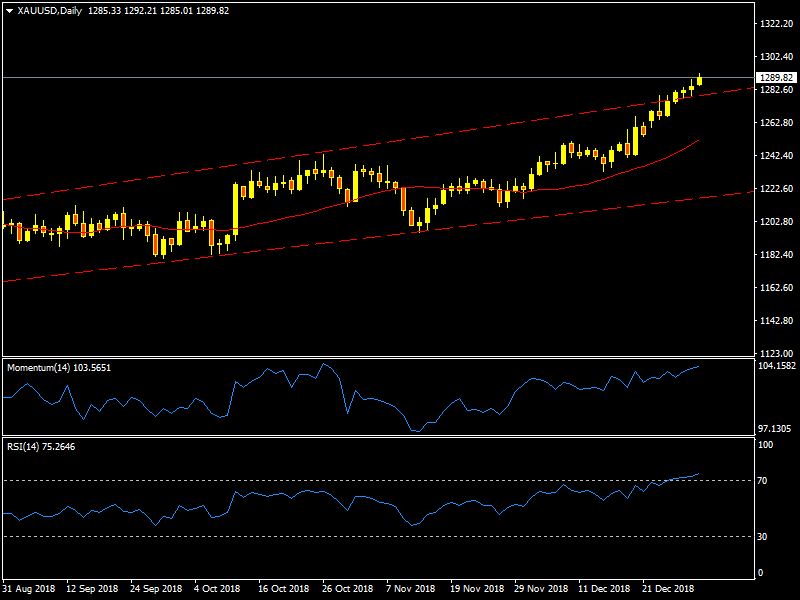Click the RSI 30 level label
The height and width of the screenshot is (600, 800).
pyautogui.click(x=762, y=537)
